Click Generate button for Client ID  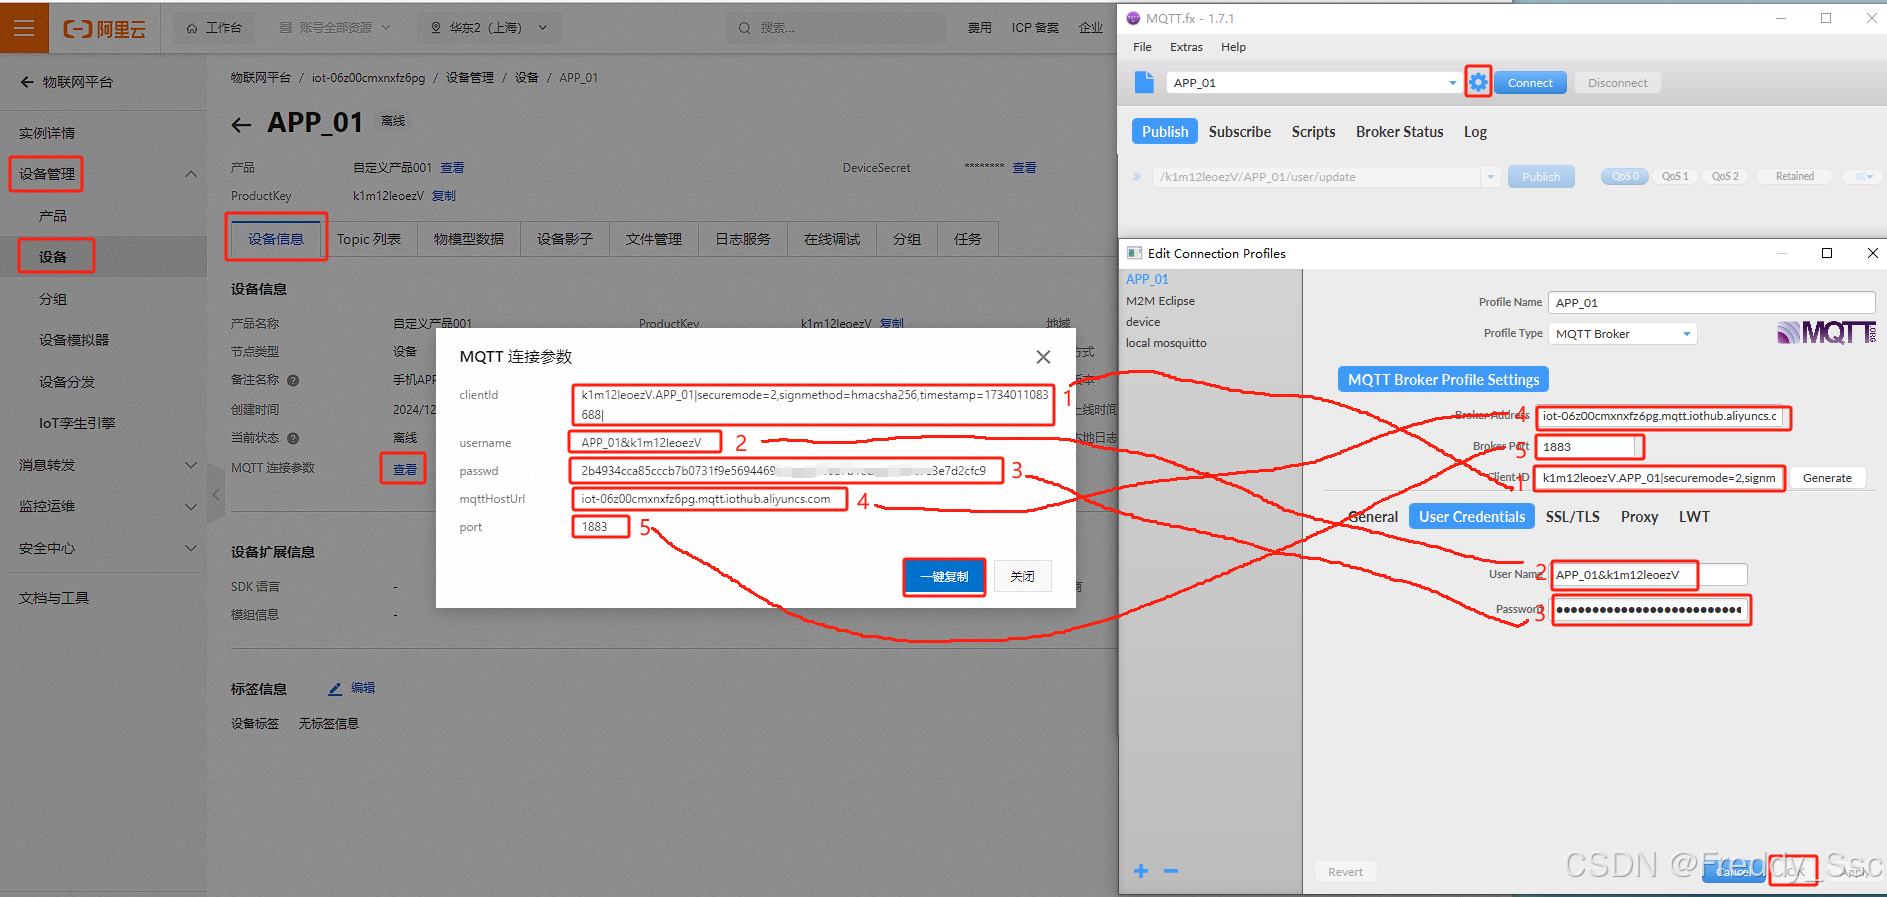click(1827, 478)
